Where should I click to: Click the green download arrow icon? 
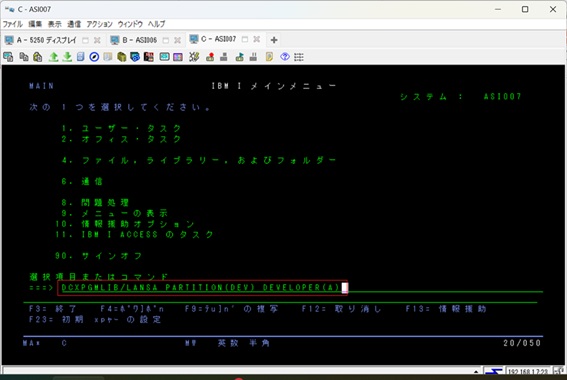tap(67, 57)
